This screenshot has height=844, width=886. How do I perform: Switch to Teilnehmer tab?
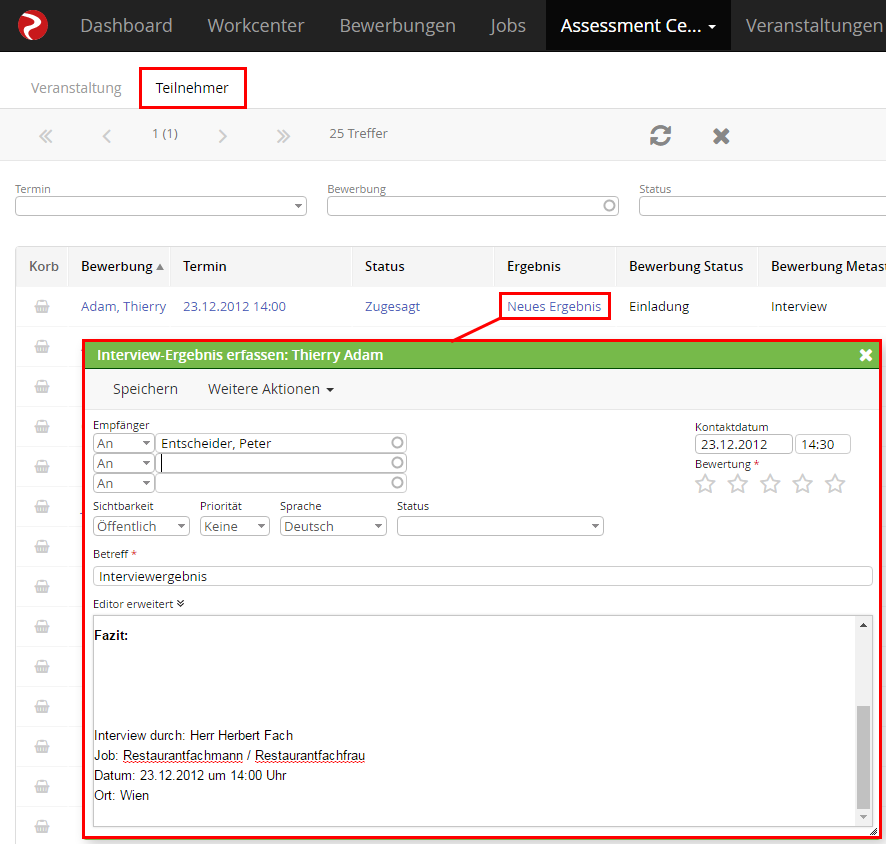click(x=192, y=88)
